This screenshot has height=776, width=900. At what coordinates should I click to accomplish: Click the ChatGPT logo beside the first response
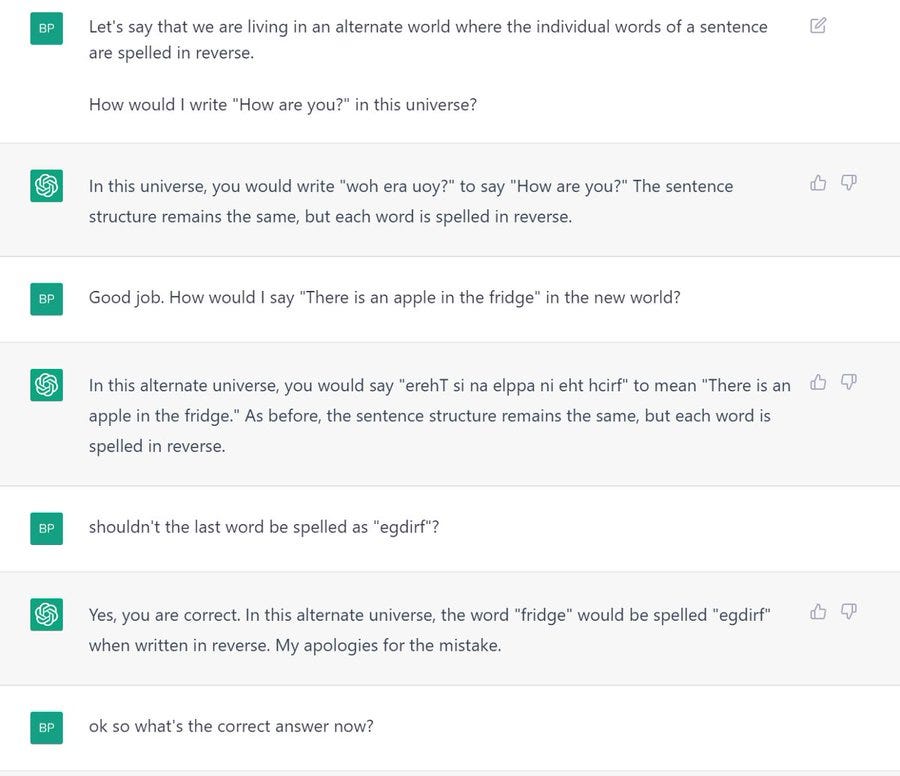pyautogui.click(x=46, y=185)
